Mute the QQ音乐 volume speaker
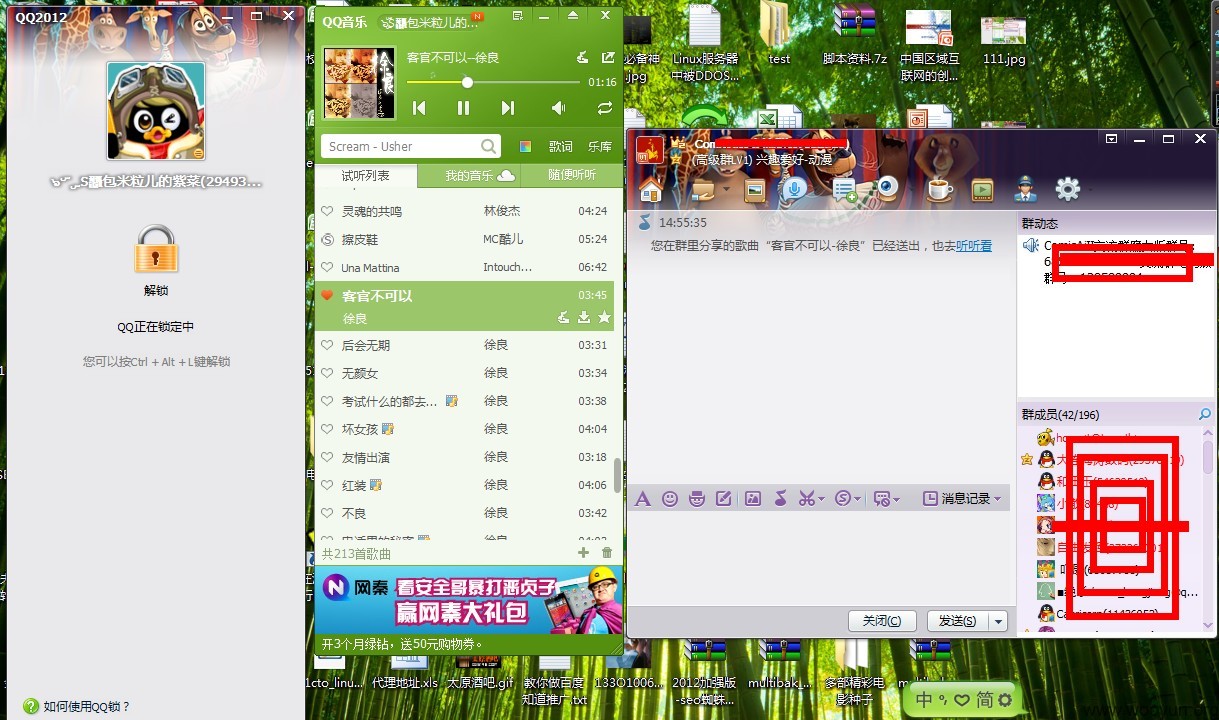This screenshot has width=1219, height=720. [559, 107]
